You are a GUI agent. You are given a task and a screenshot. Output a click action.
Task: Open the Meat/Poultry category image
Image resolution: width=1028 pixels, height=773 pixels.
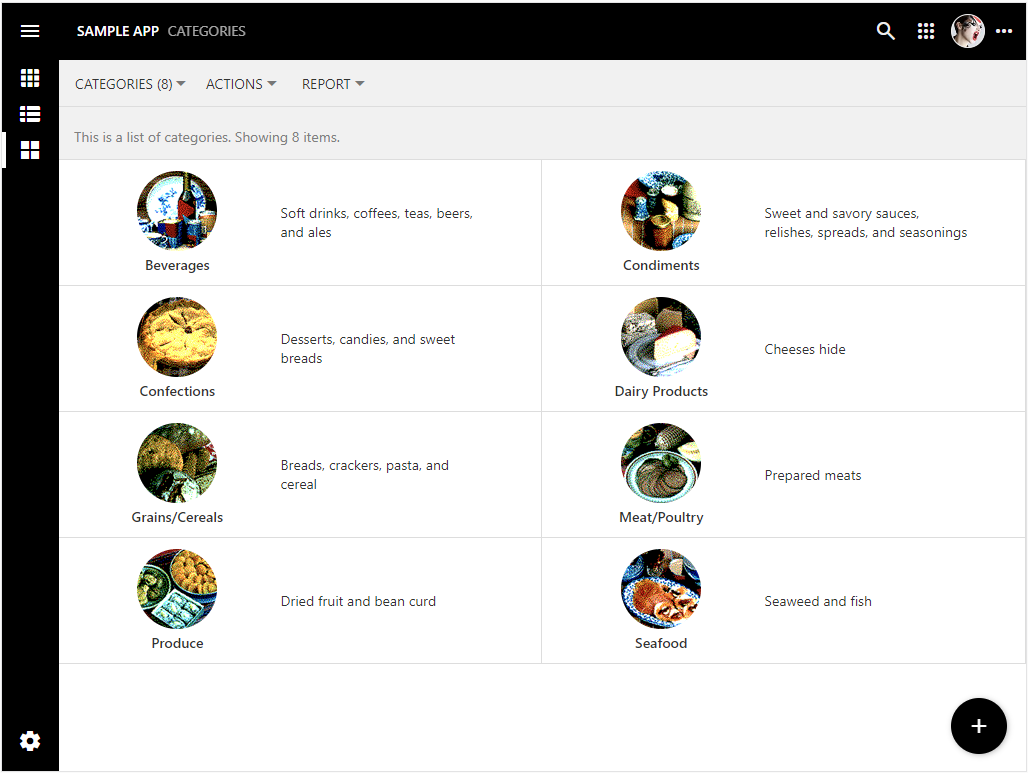click(661, 462)
